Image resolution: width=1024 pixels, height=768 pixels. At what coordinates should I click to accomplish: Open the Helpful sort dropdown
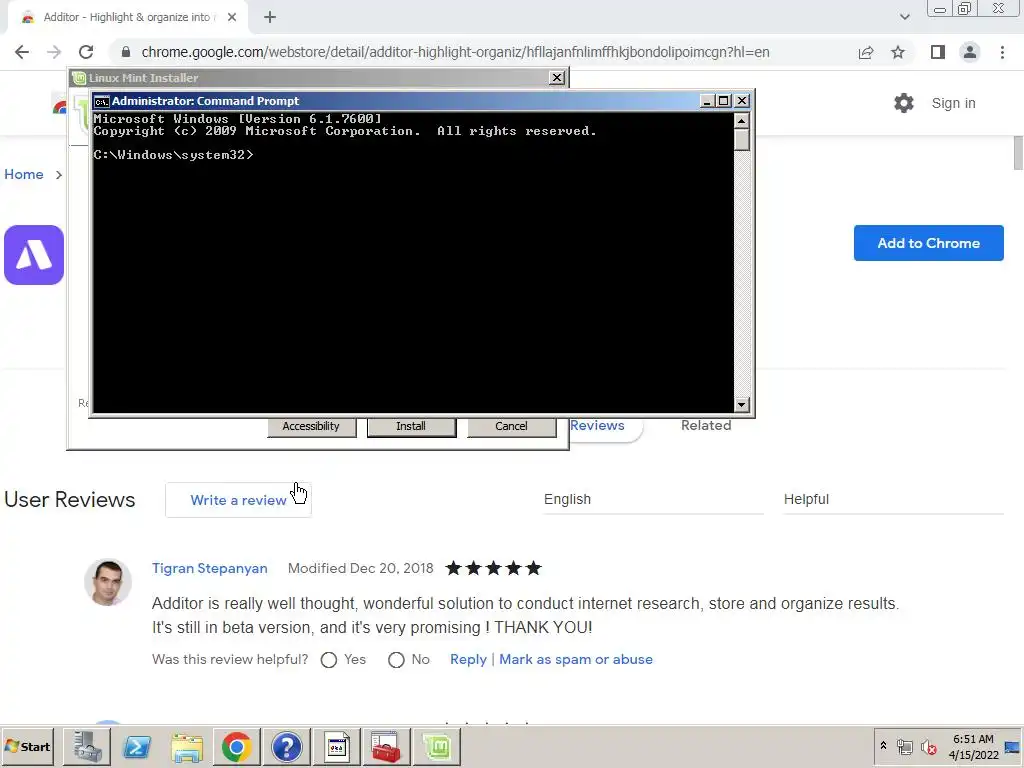(893, 500)
